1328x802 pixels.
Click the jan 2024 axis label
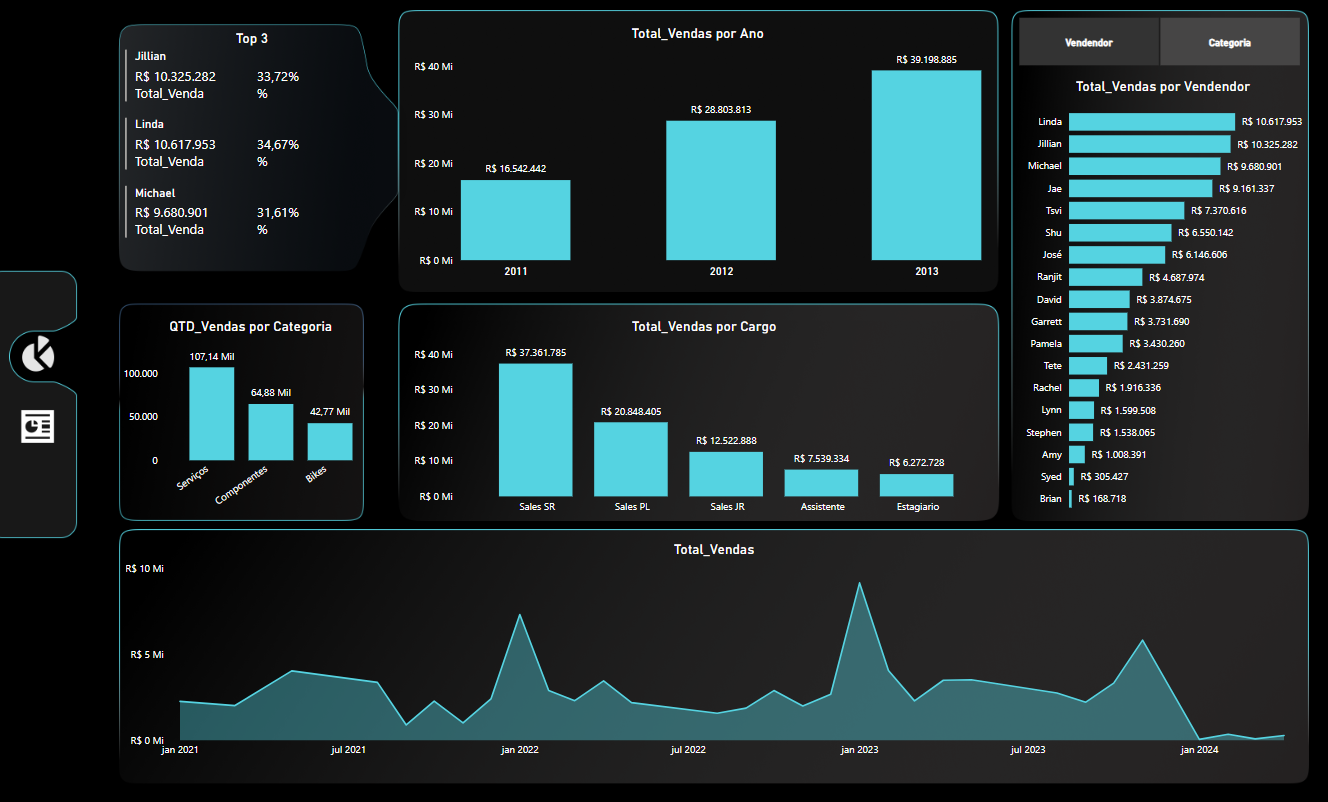click(x=1200, y=749)
